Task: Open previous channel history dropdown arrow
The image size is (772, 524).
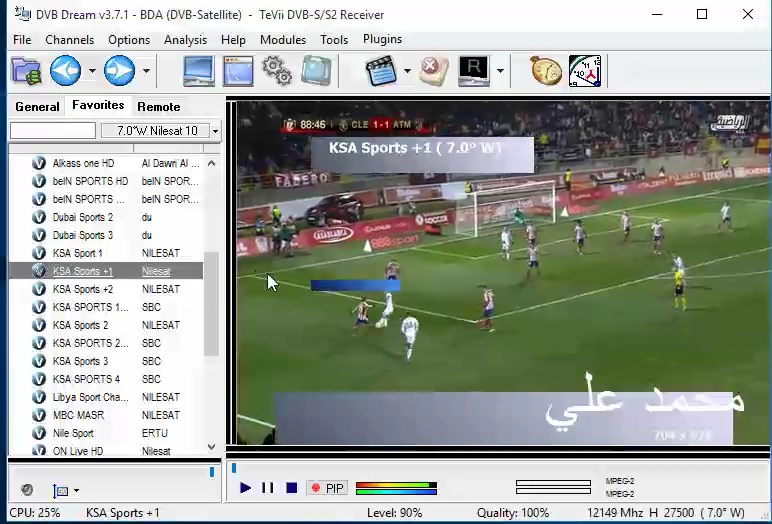Action: click(92, 71)
